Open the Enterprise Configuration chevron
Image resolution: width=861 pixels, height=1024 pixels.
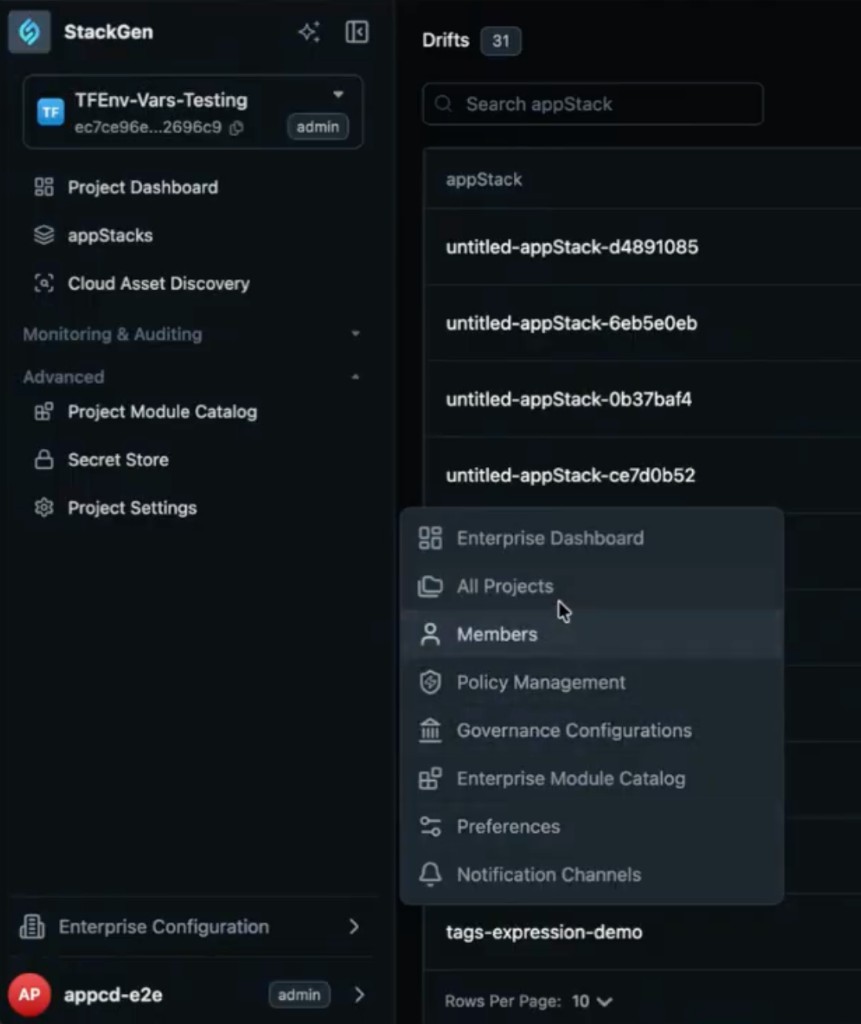pyautogui.click(x=354, y=926)
